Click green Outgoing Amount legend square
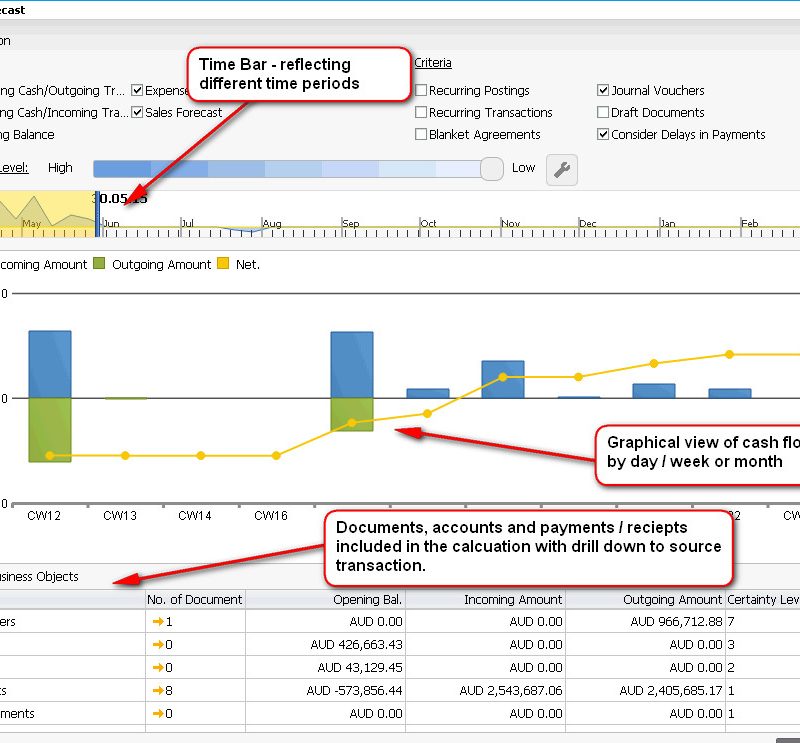 99,263
